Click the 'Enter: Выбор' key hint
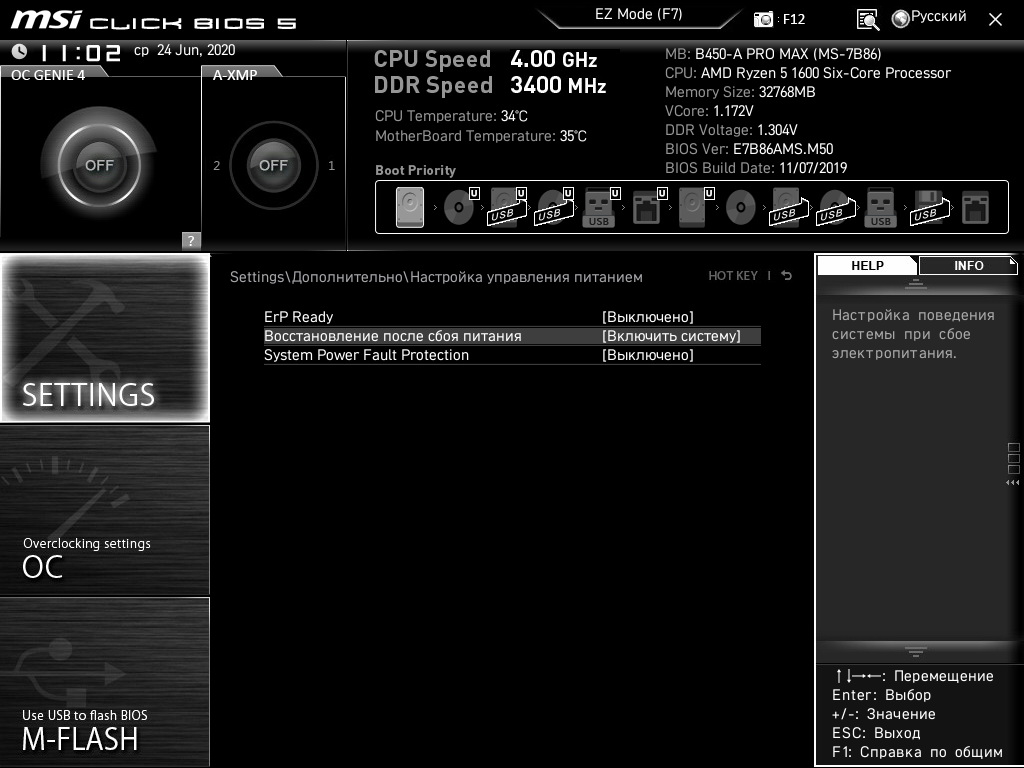This screenshot has height=768, width=1024. 882,695
